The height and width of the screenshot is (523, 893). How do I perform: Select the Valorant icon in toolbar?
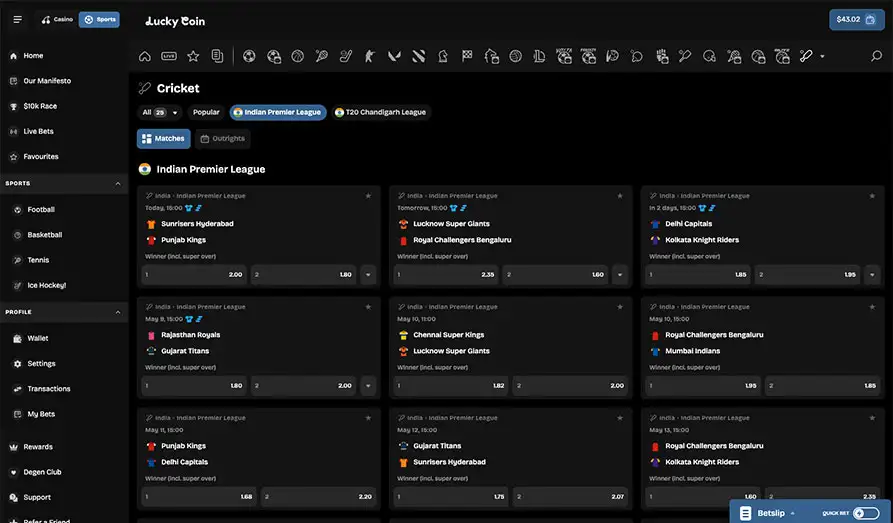[394, 56]
